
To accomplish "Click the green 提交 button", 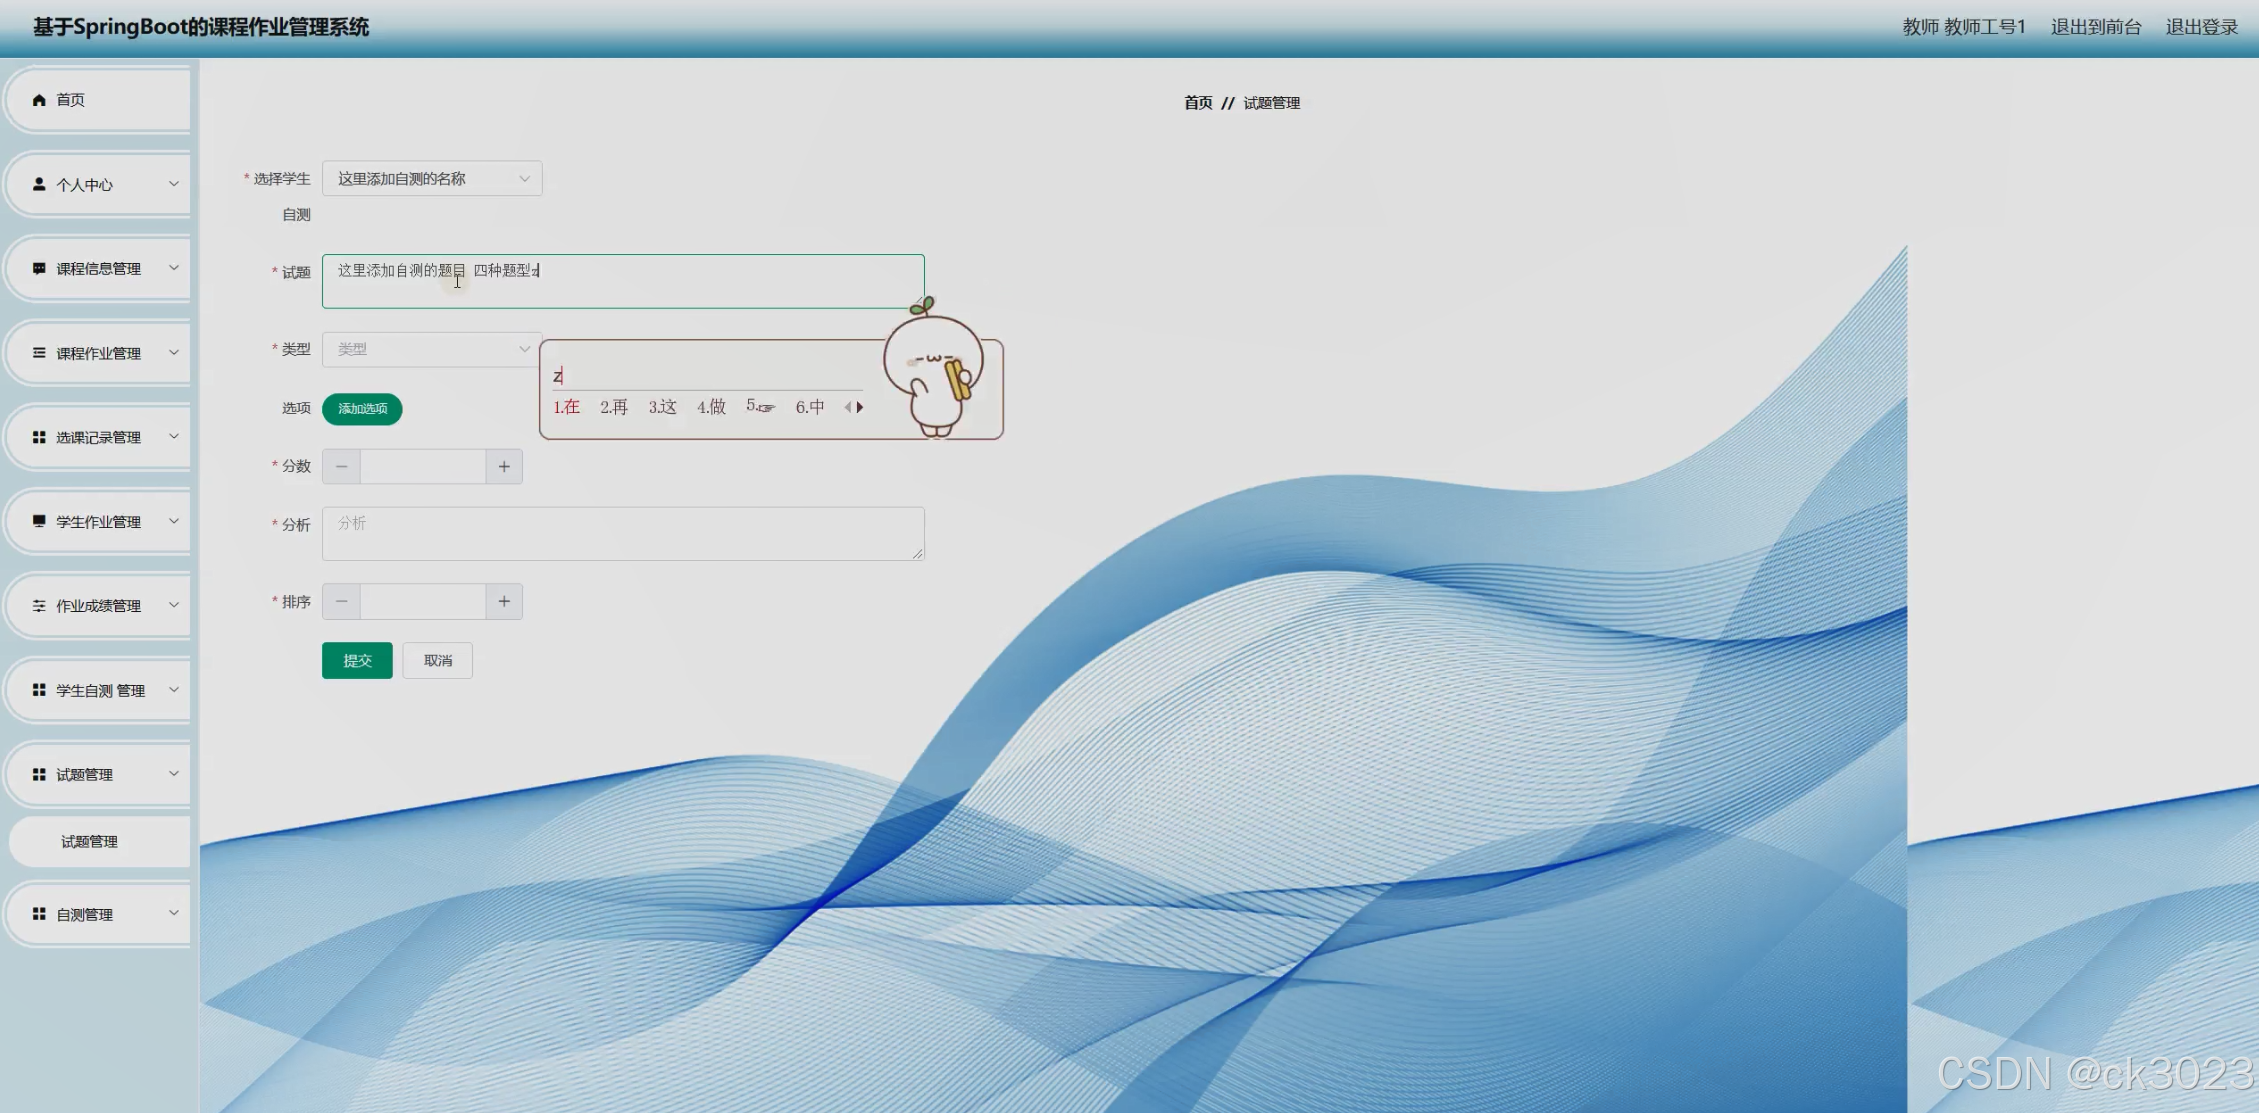I will point(357,661).
